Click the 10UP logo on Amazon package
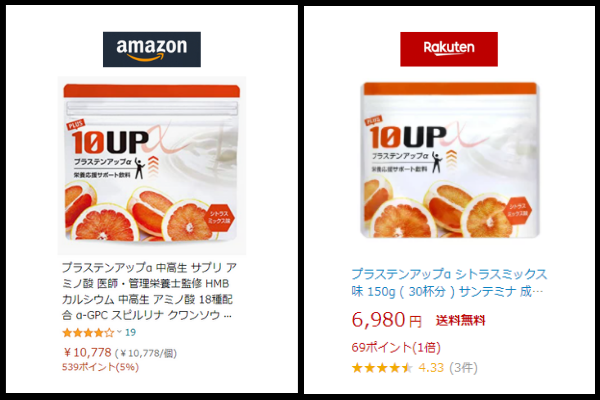Image resolution: width=600 pixels, height=400 pixels. pyautogui.click(x=111, y=142)
